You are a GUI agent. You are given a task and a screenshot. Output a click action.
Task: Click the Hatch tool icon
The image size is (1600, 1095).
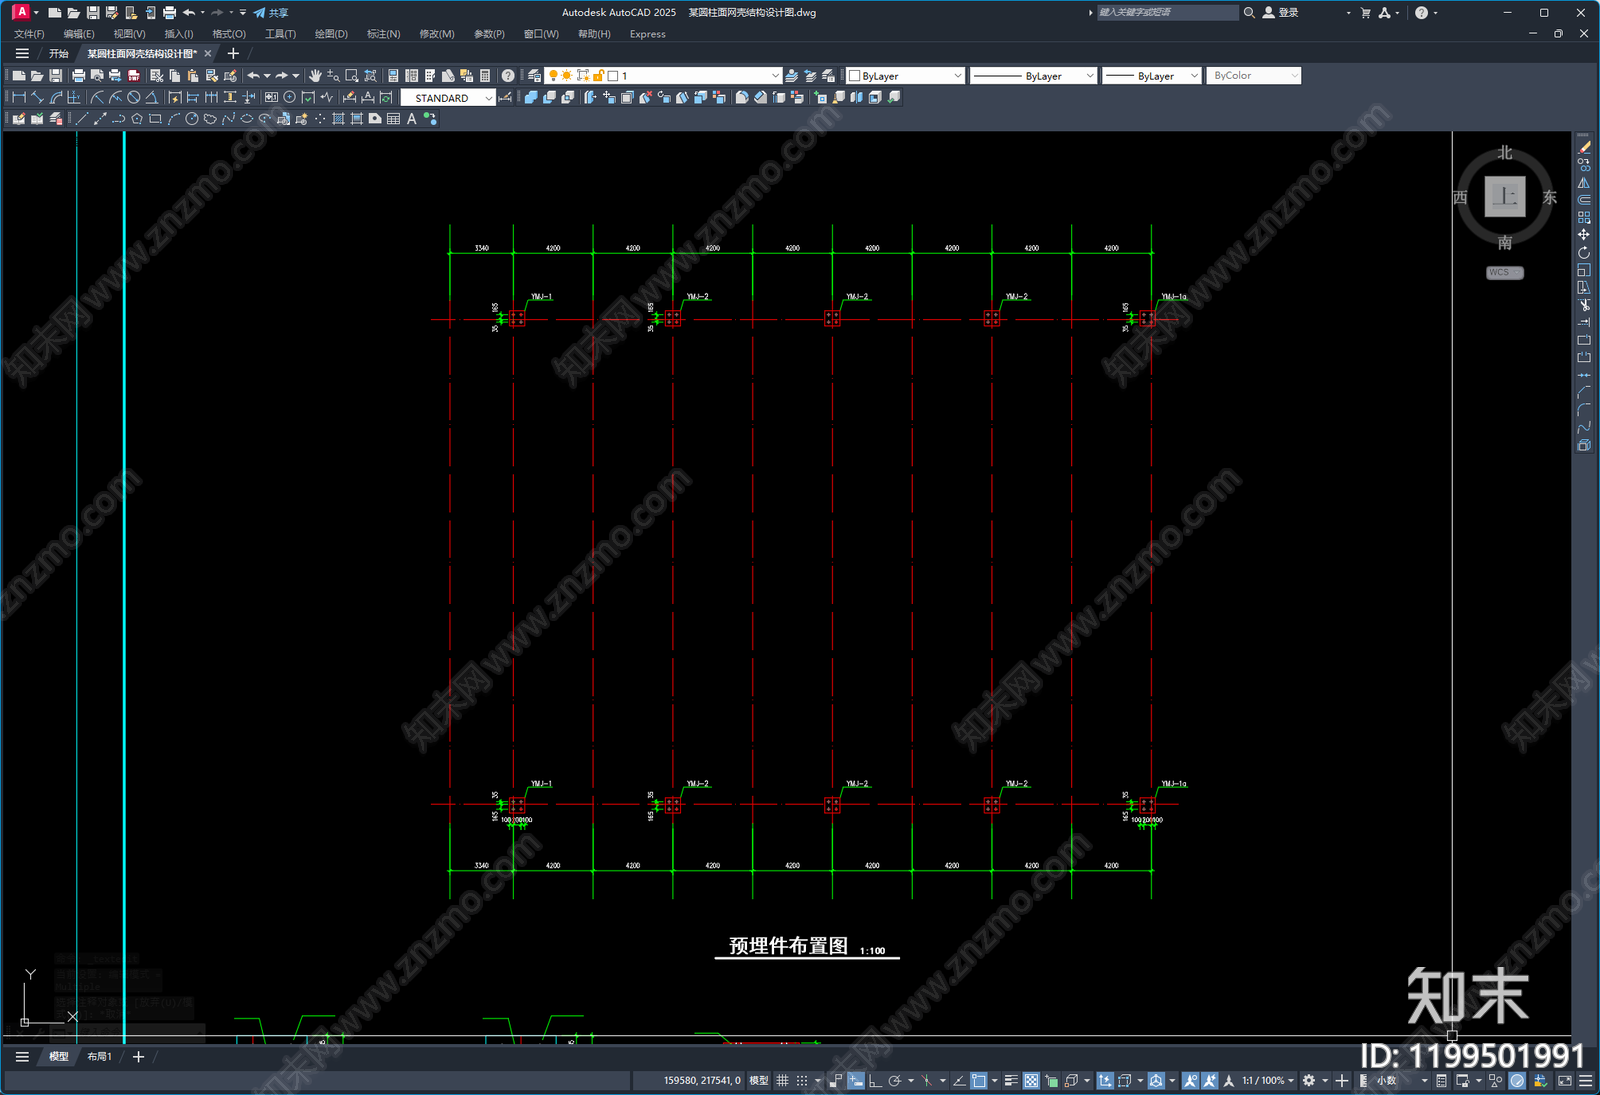tap(338, 119)
